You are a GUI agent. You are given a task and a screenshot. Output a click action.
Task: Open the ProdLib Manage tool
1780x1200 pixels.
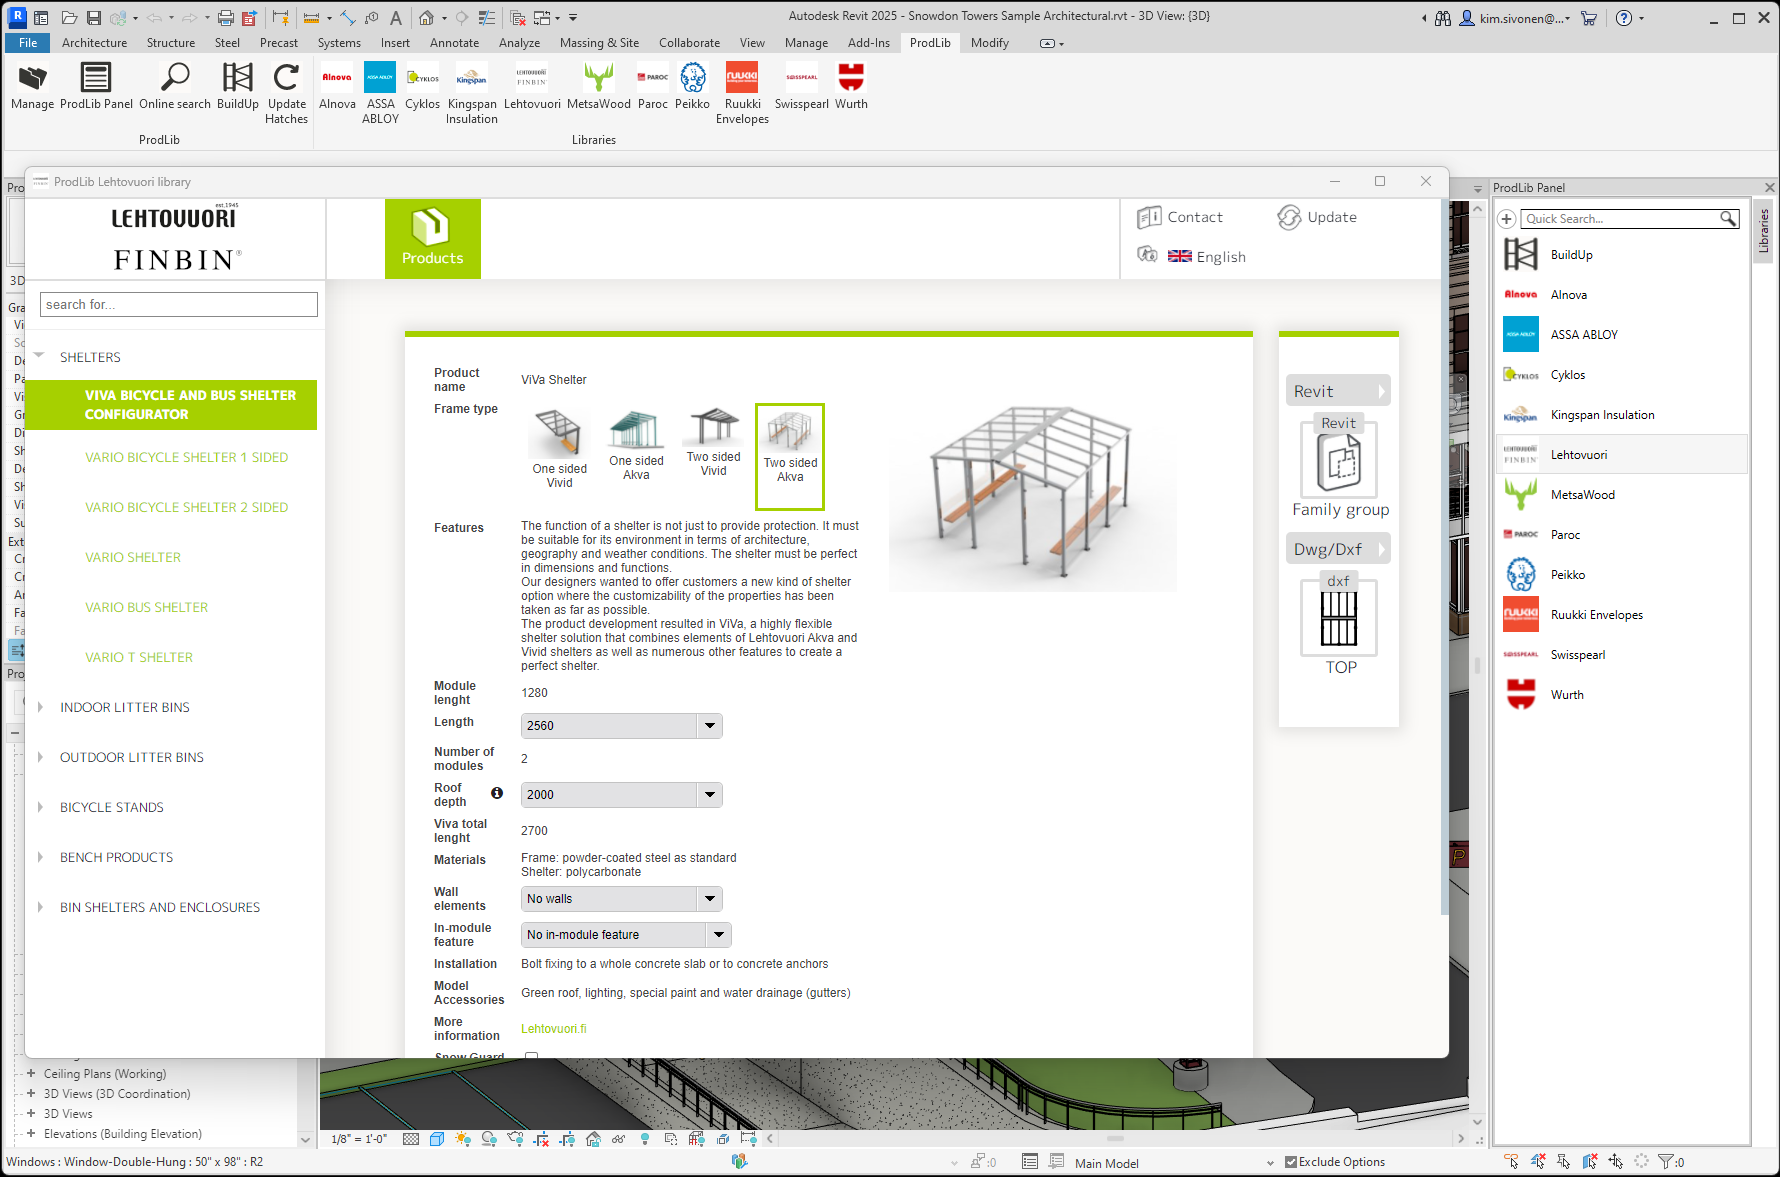point(32,86)
